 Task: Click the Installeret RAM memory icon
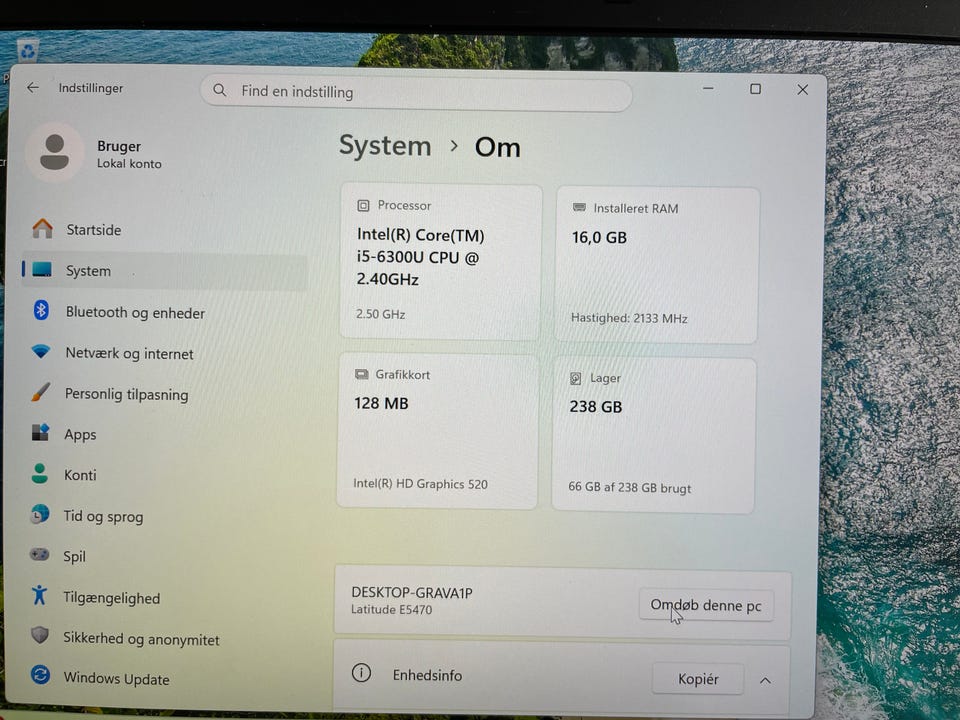579,208
